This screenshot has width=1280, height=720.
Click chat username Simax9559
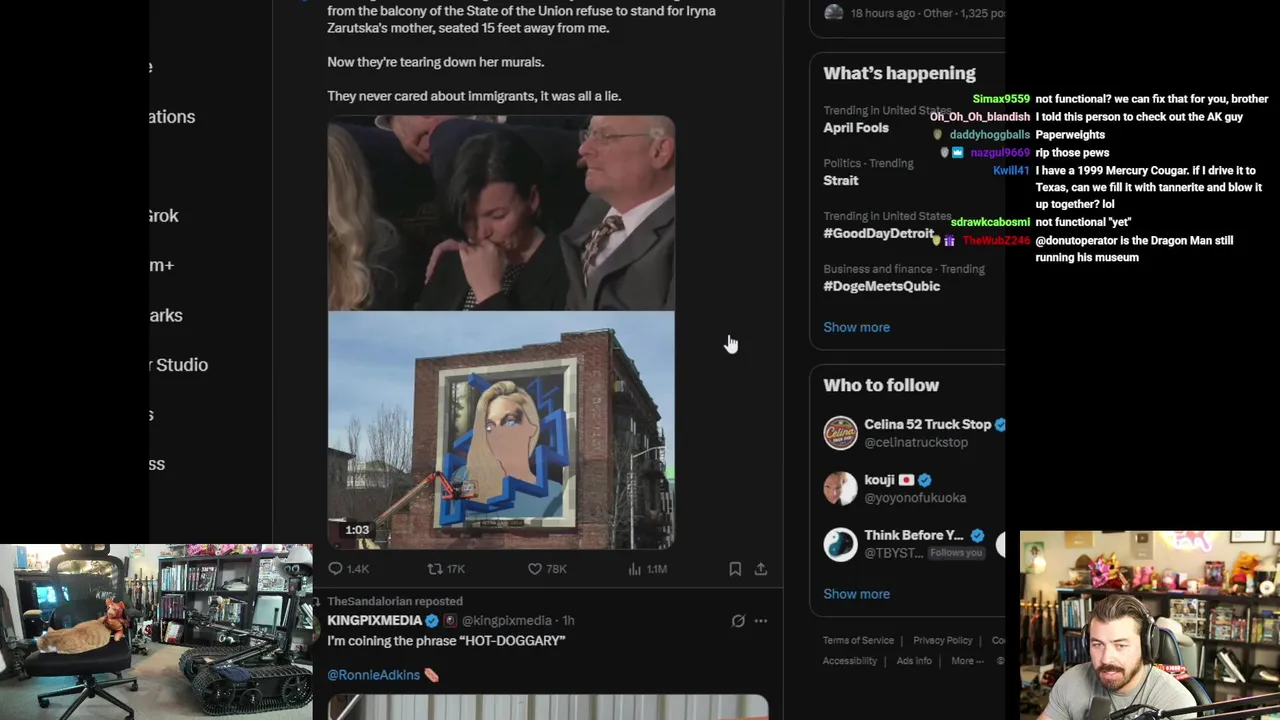point(1001,99)
